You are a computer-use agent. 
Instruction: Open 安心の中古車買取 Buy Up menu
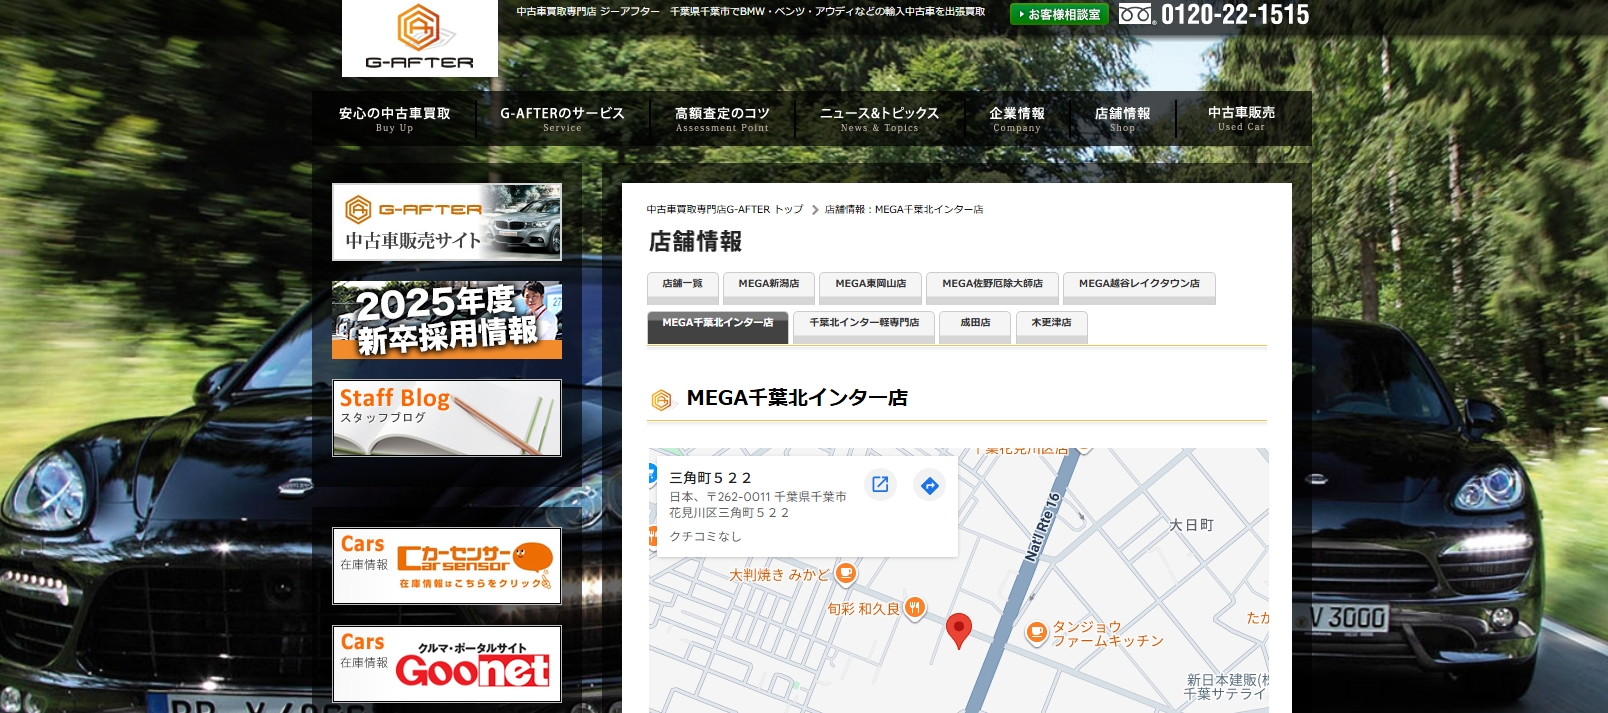(394, 119)
